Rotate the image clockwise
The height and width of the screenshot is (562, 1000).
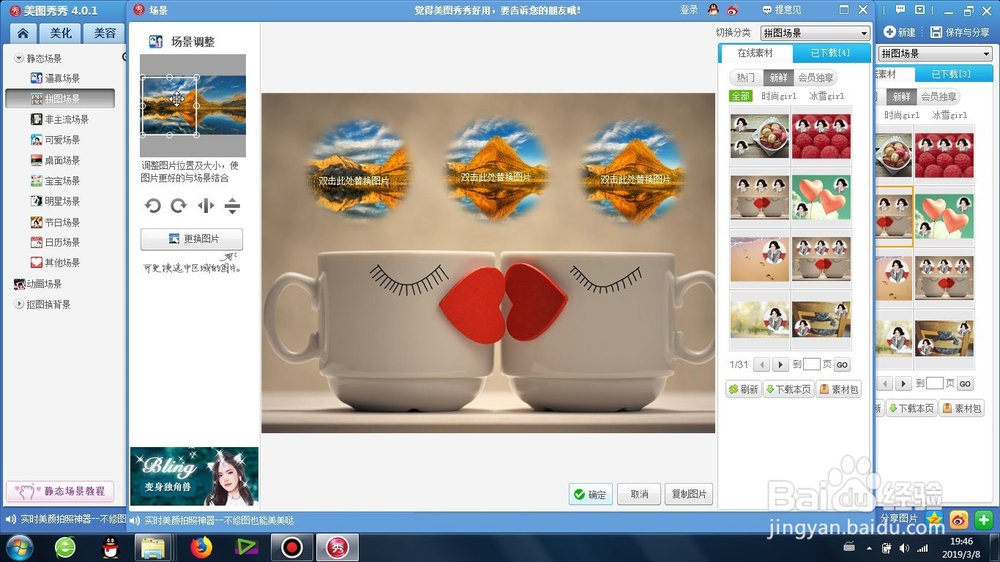point(179,205)
